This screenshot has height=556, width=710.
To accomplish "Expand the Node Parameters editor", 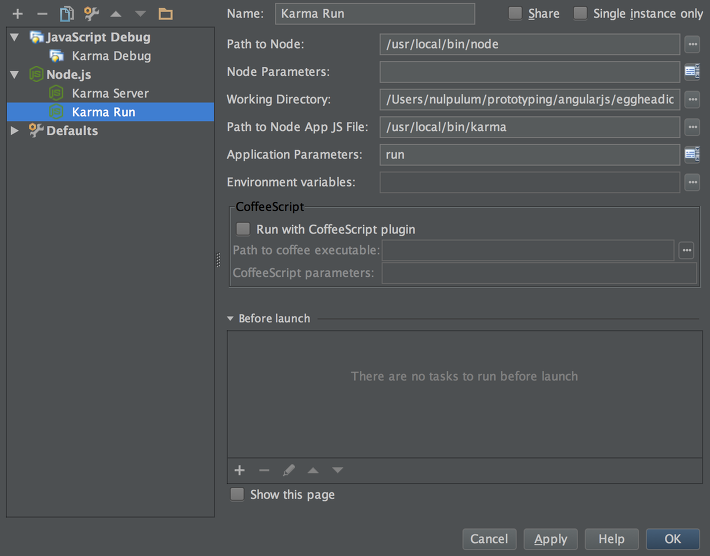I will tap(692, 72).
